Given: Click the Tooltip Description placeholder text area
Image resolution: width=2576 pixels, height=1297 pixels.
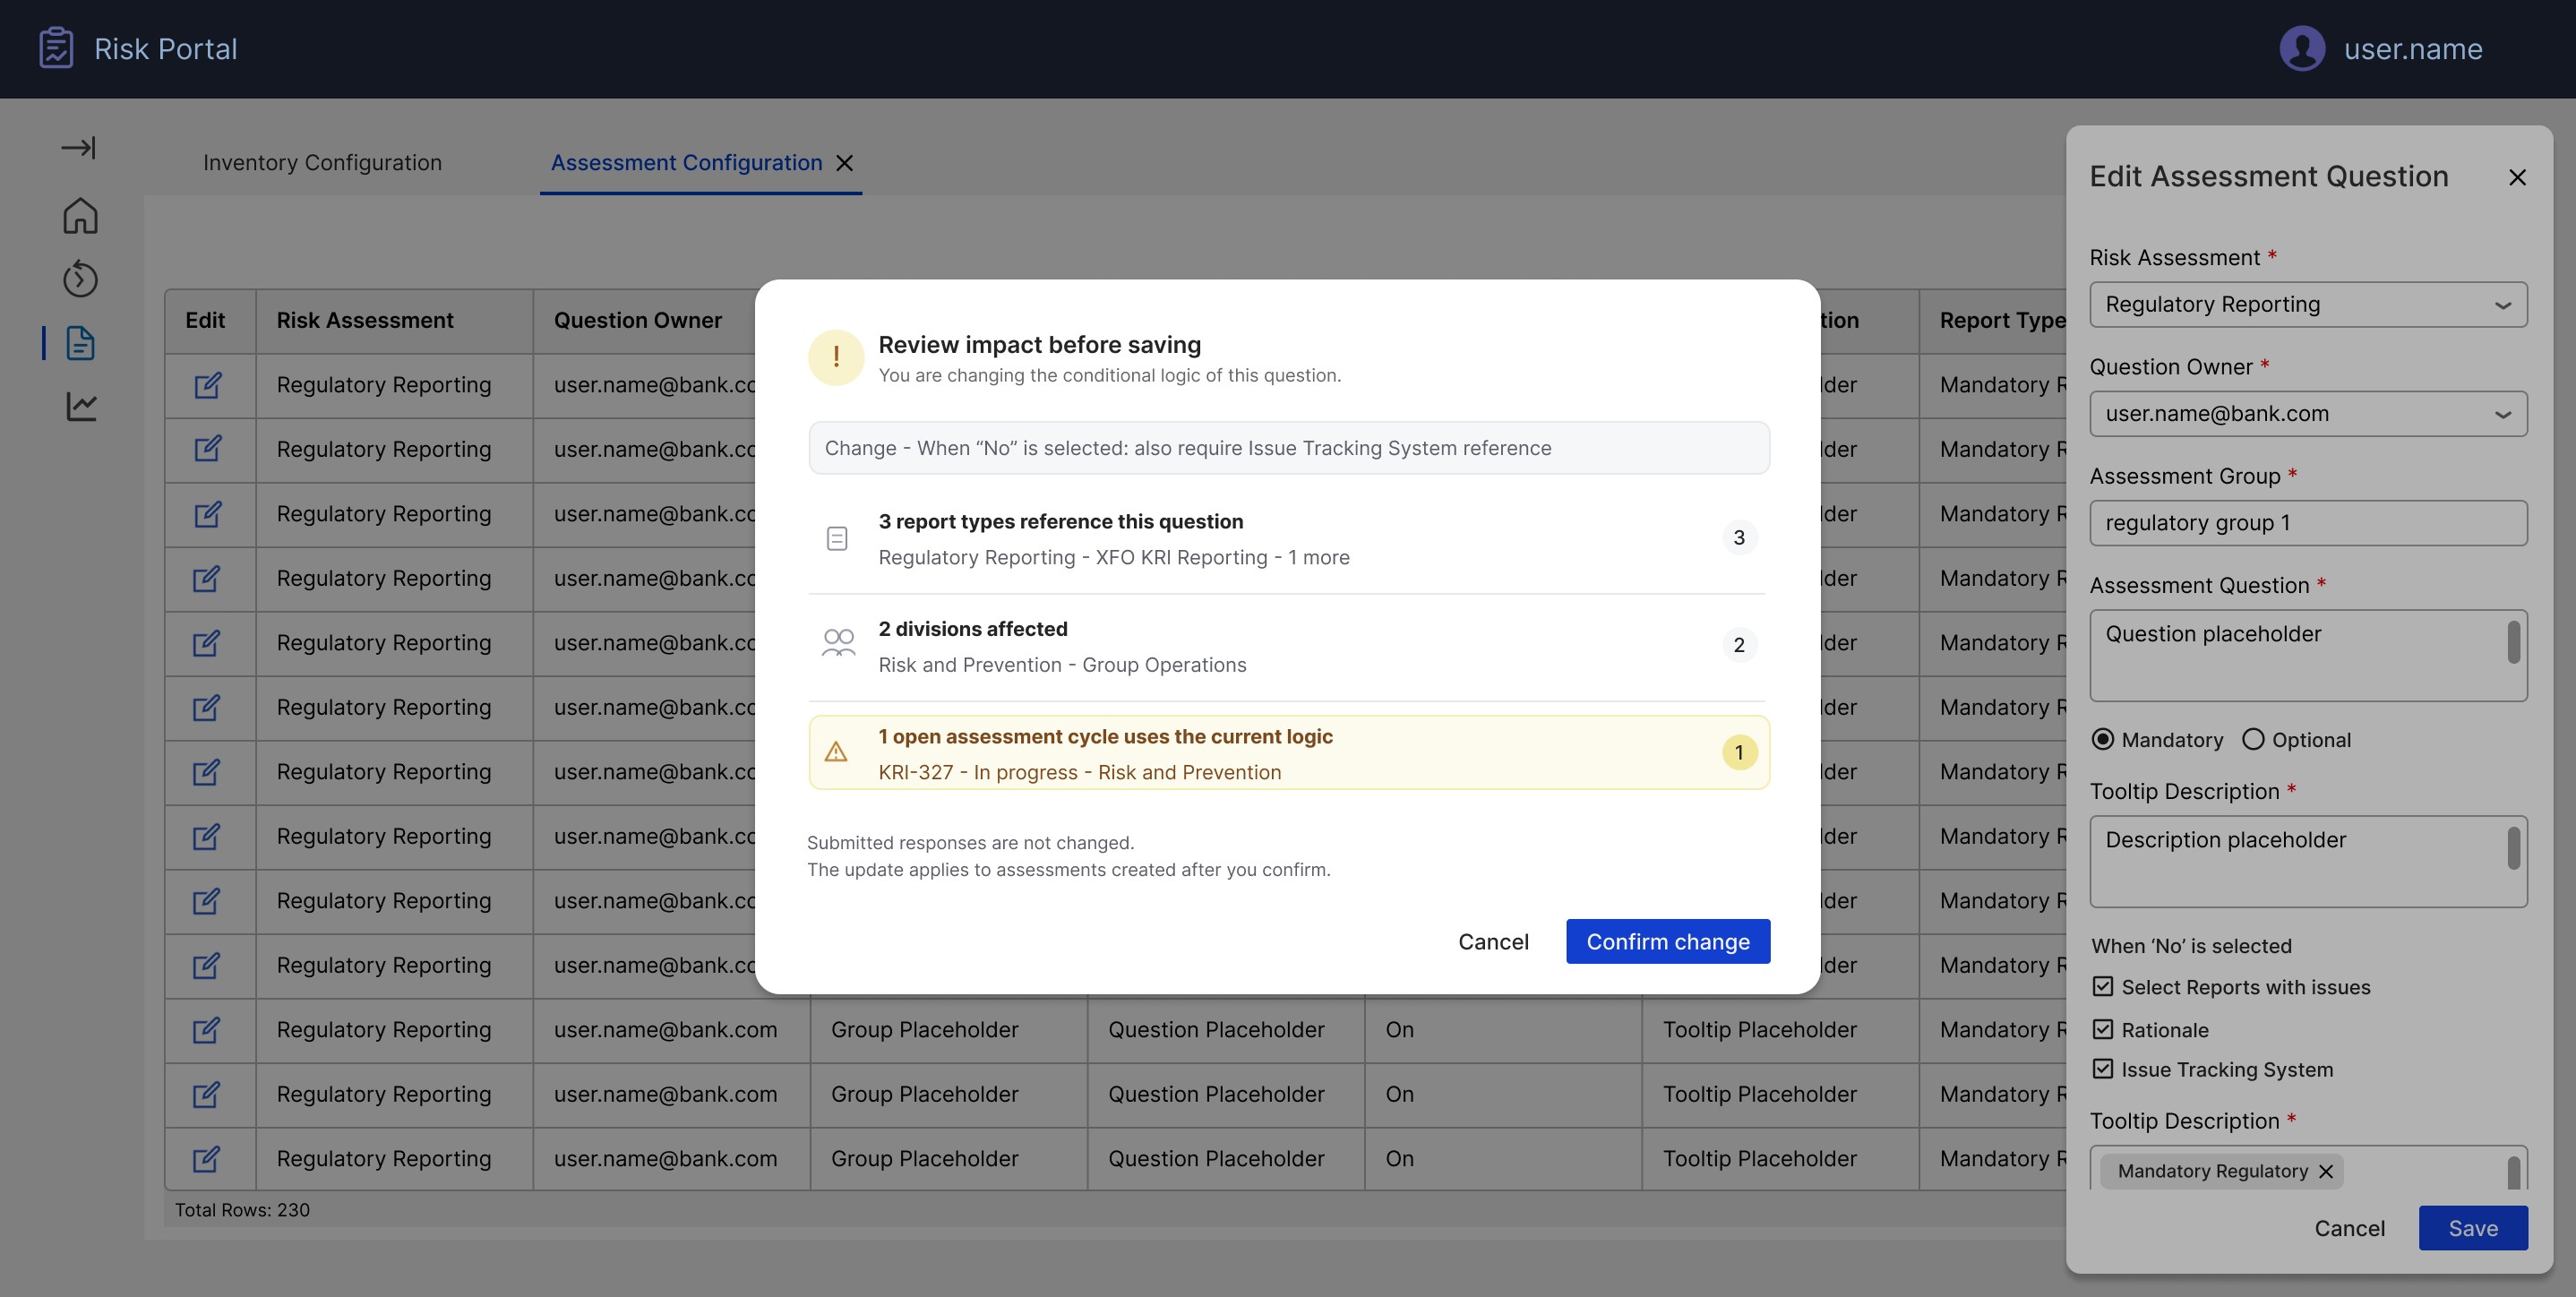Looking at the screenshot, I should (x=2308, y=862).
